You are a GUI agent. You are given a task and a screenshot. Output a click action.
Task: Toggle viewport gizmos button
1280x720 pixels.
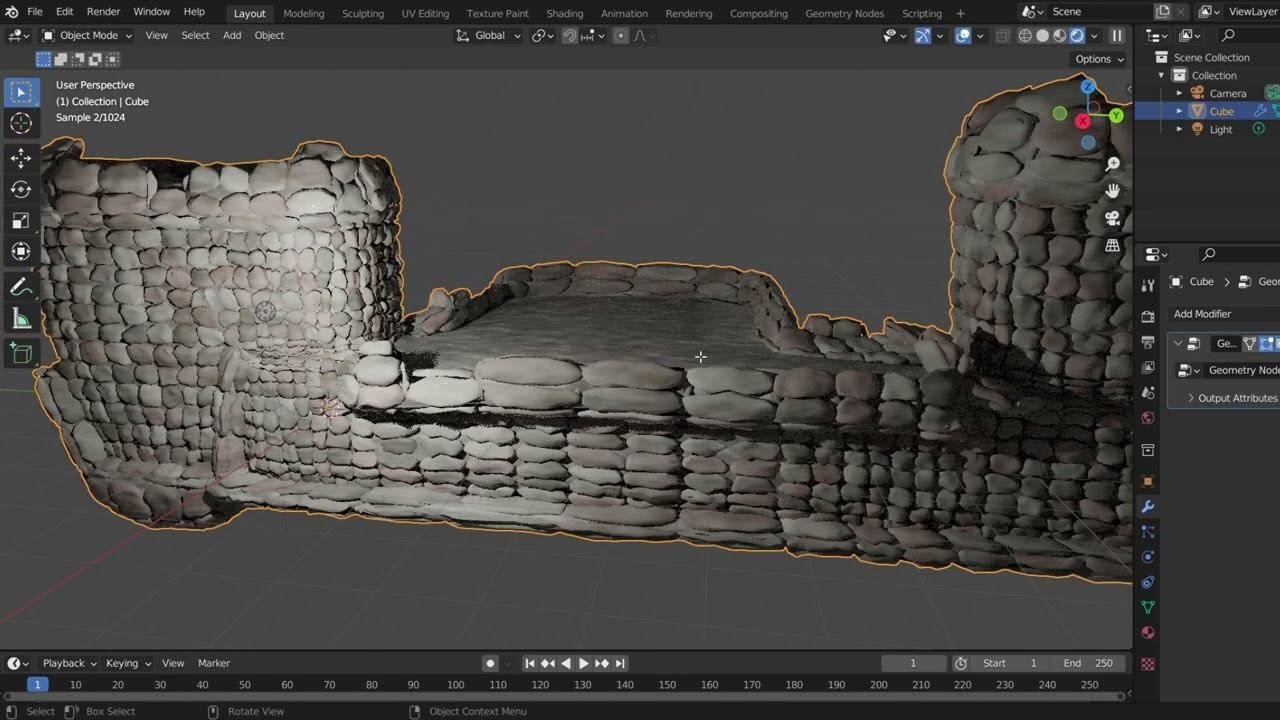[x=923, y=35]
